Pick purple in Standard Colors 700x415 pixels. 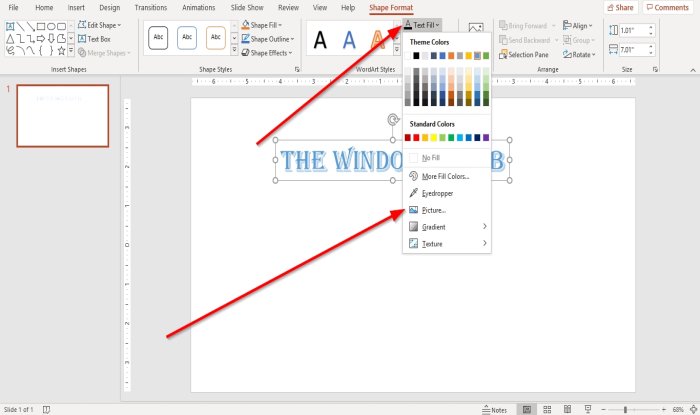coord(486,137)
